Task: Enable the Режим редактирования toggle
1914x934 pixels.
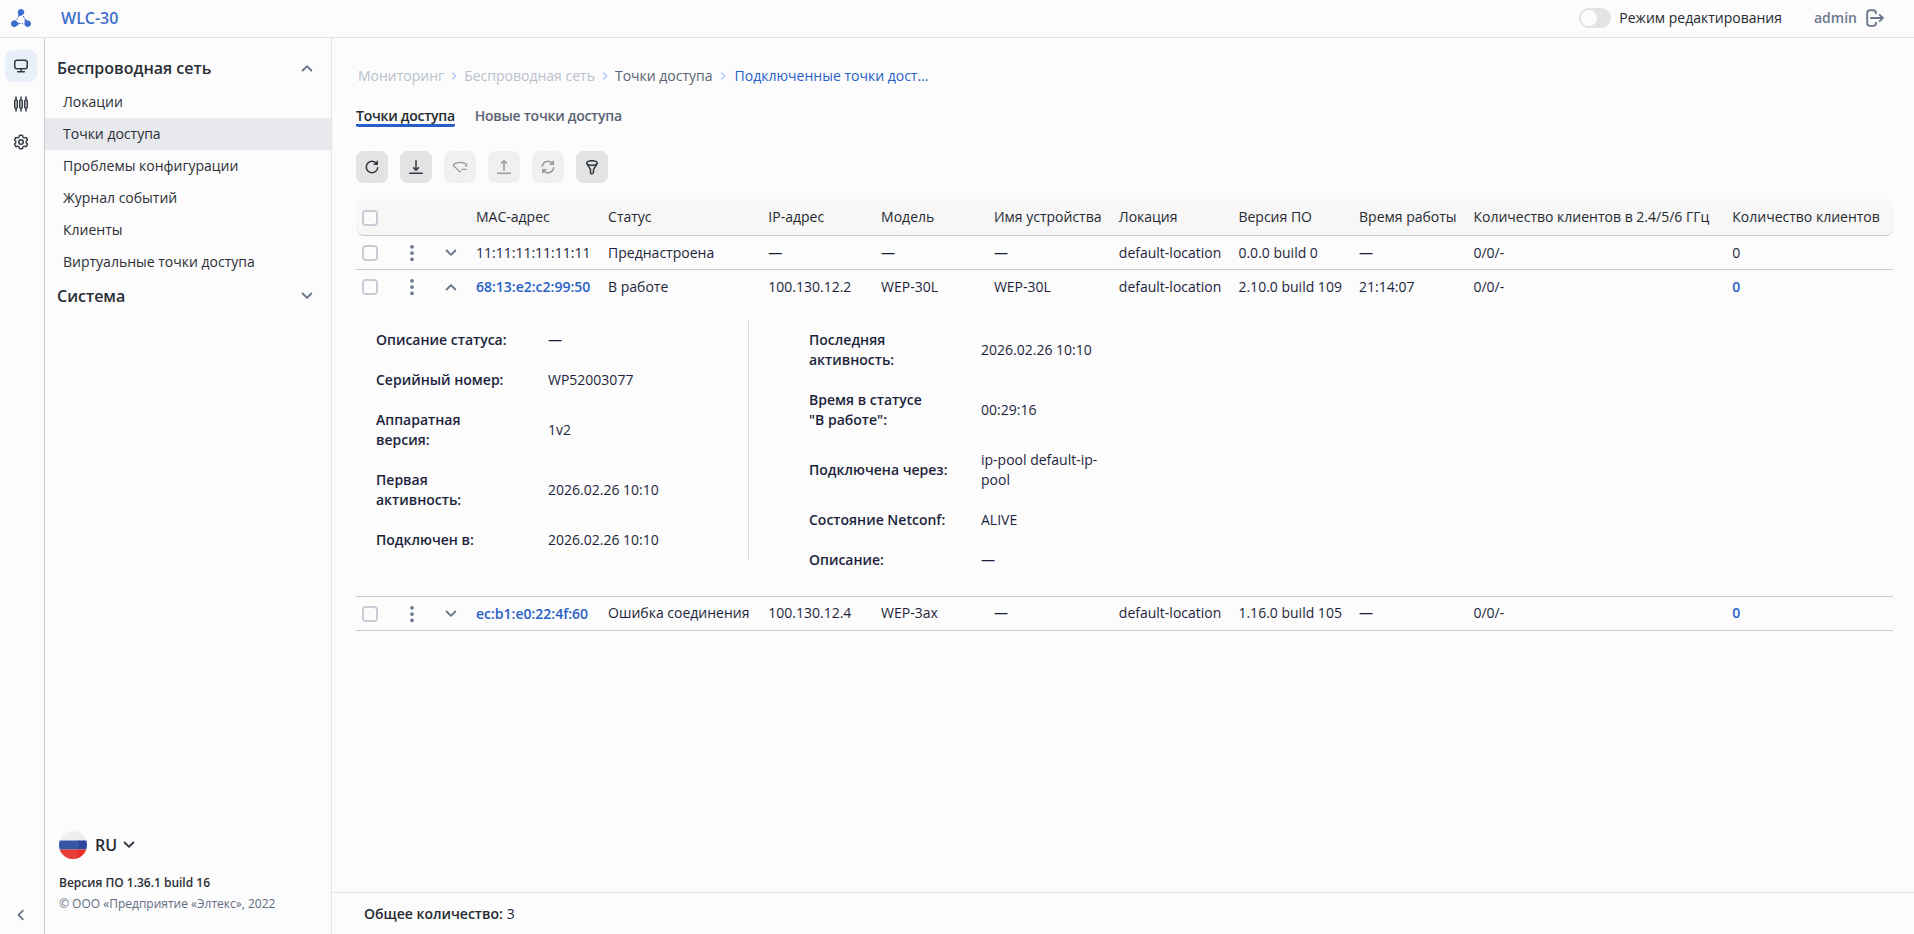Action: pyautogui.click(x=1594, y=18)
